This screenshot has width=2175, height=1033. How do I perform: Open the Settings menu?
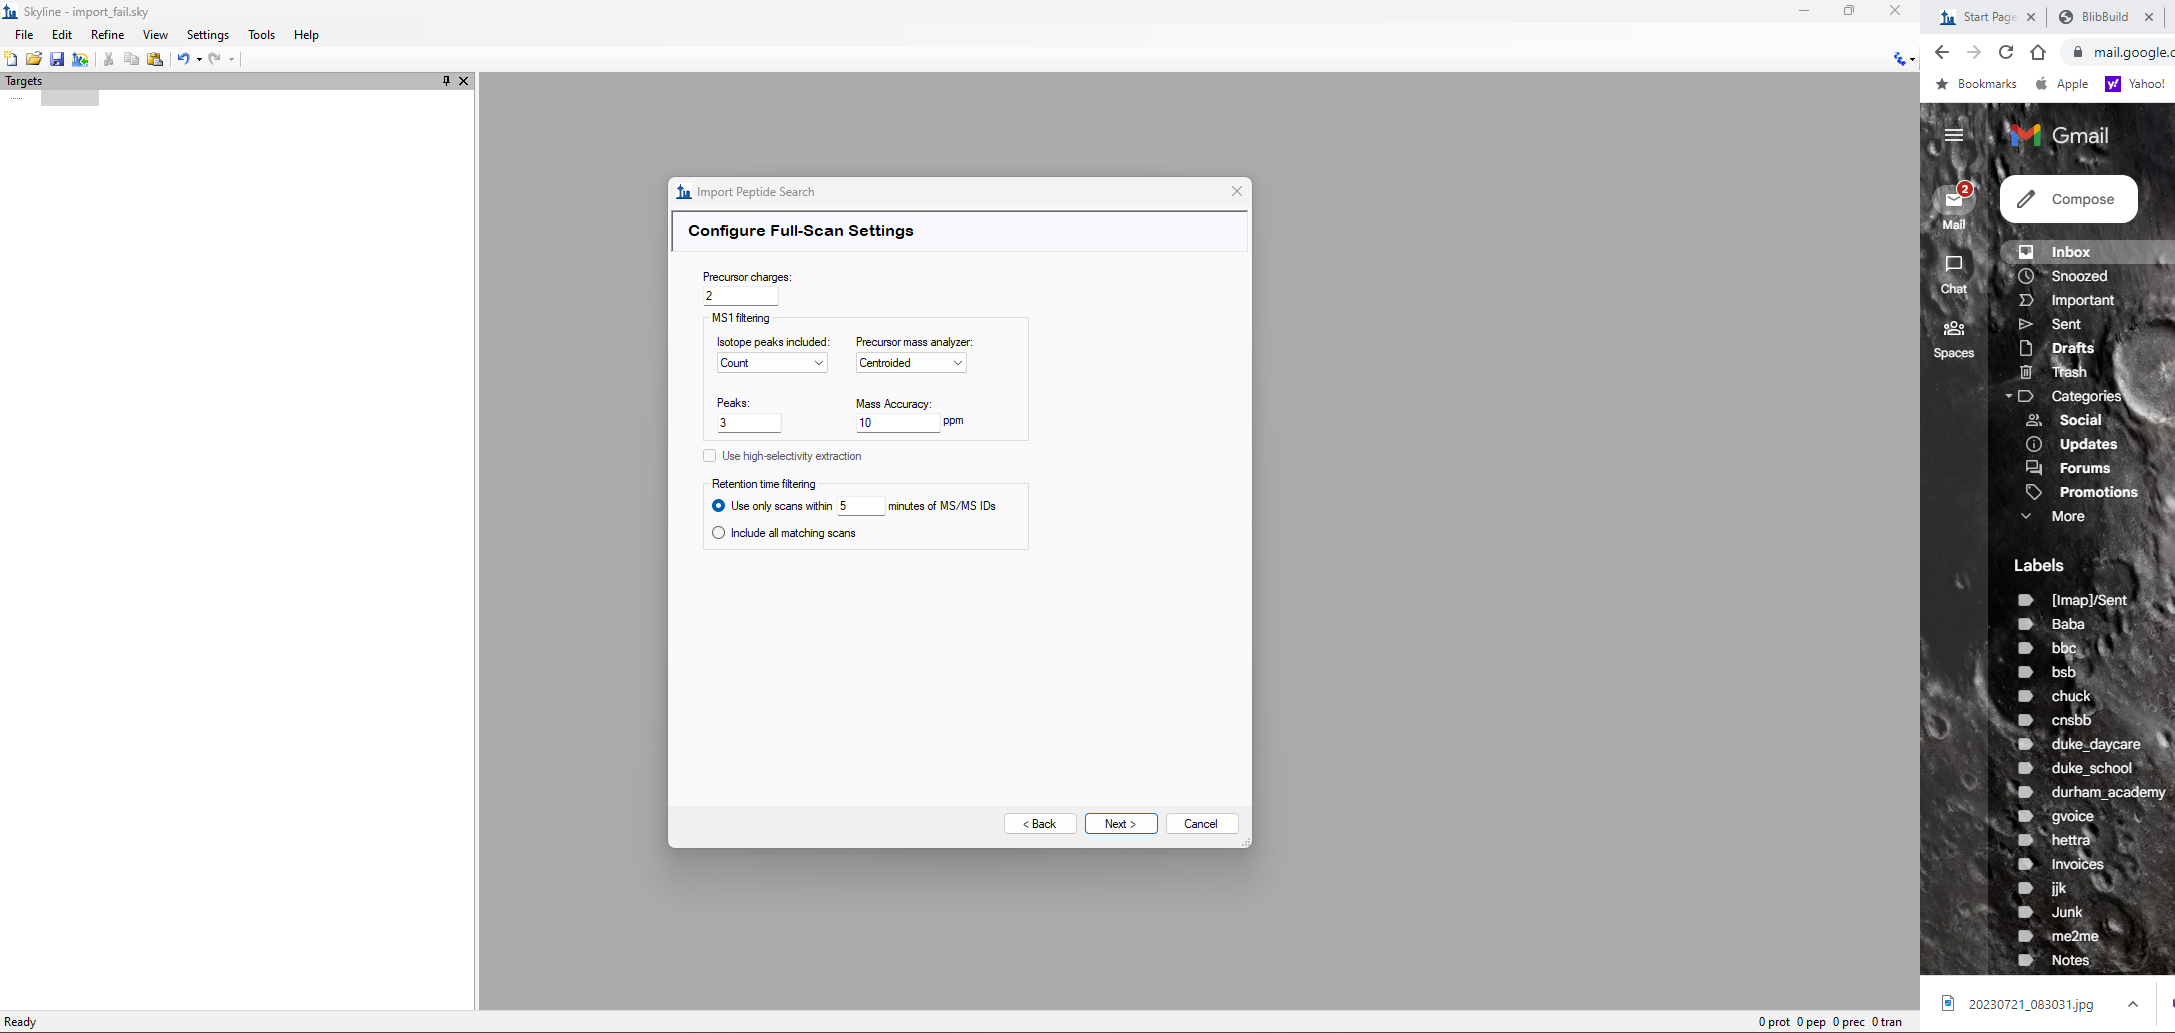coord(207,35)
